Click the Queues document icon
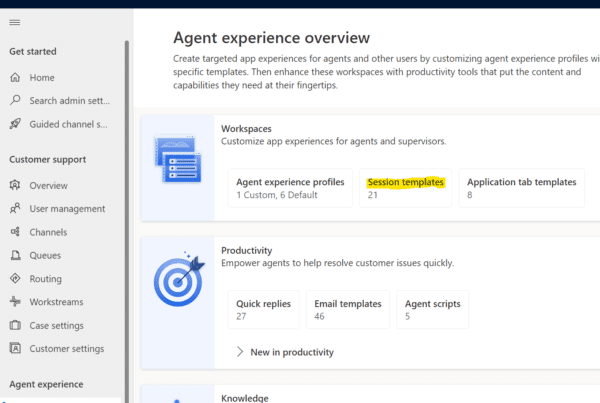600x403 pixels. click(15, 256)
